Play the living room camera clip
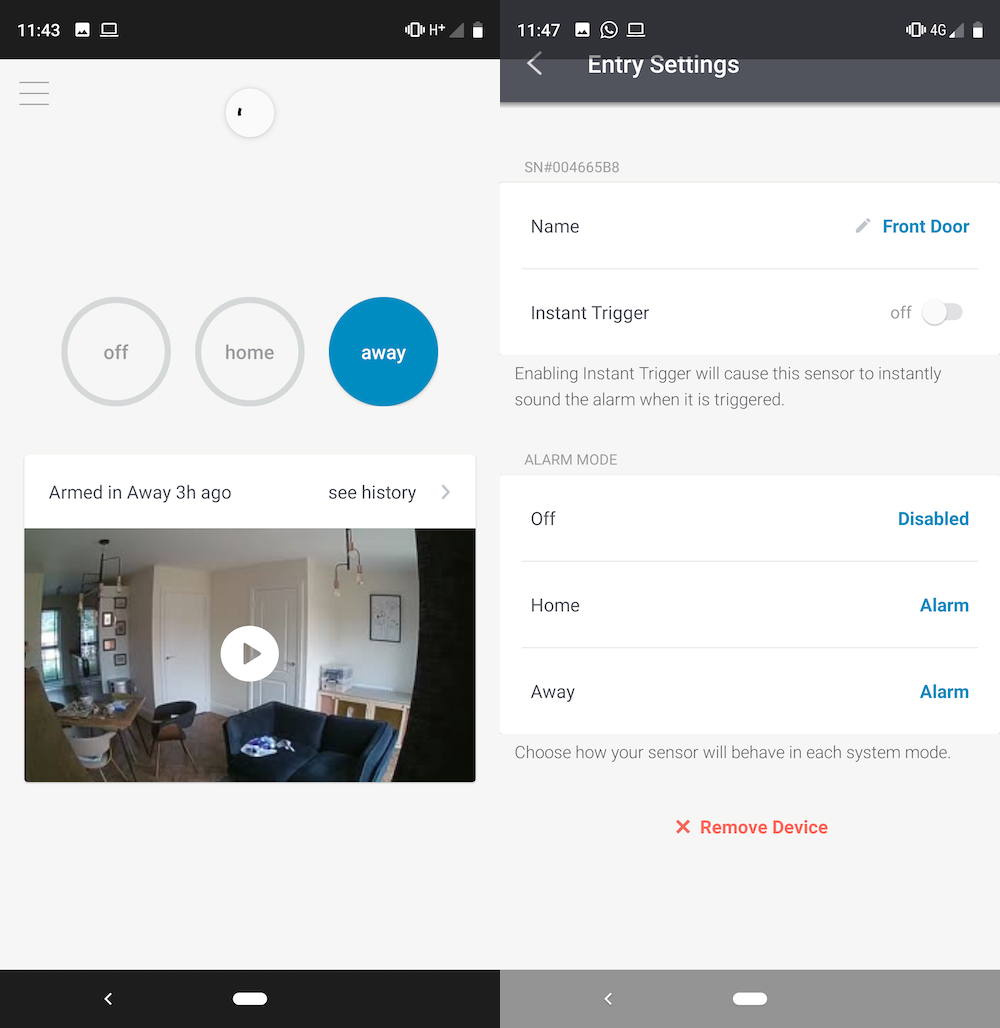Viewport: 1000px width, 1028px height. [x=249, y=653]
